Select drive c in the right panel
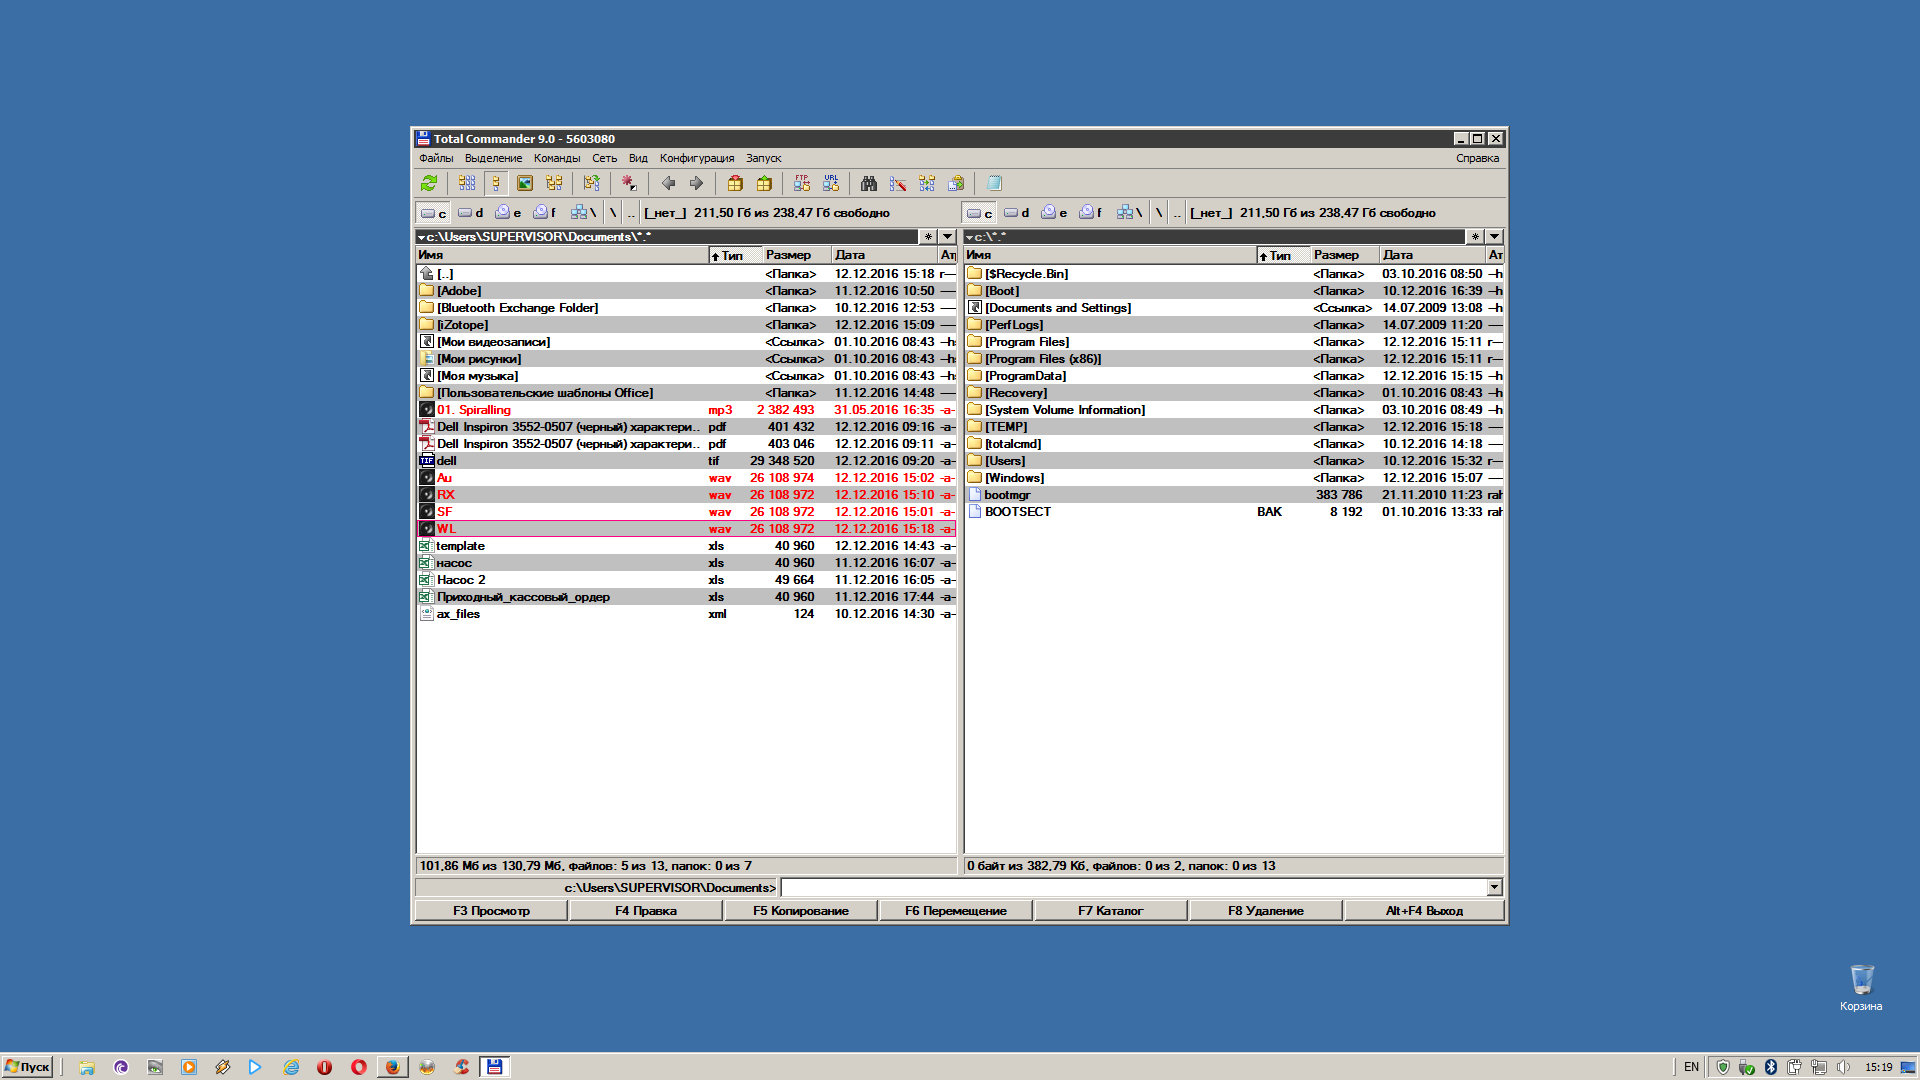This screenshot has width=1920, height=1080. pyautogui.click(x=979, y=213)
